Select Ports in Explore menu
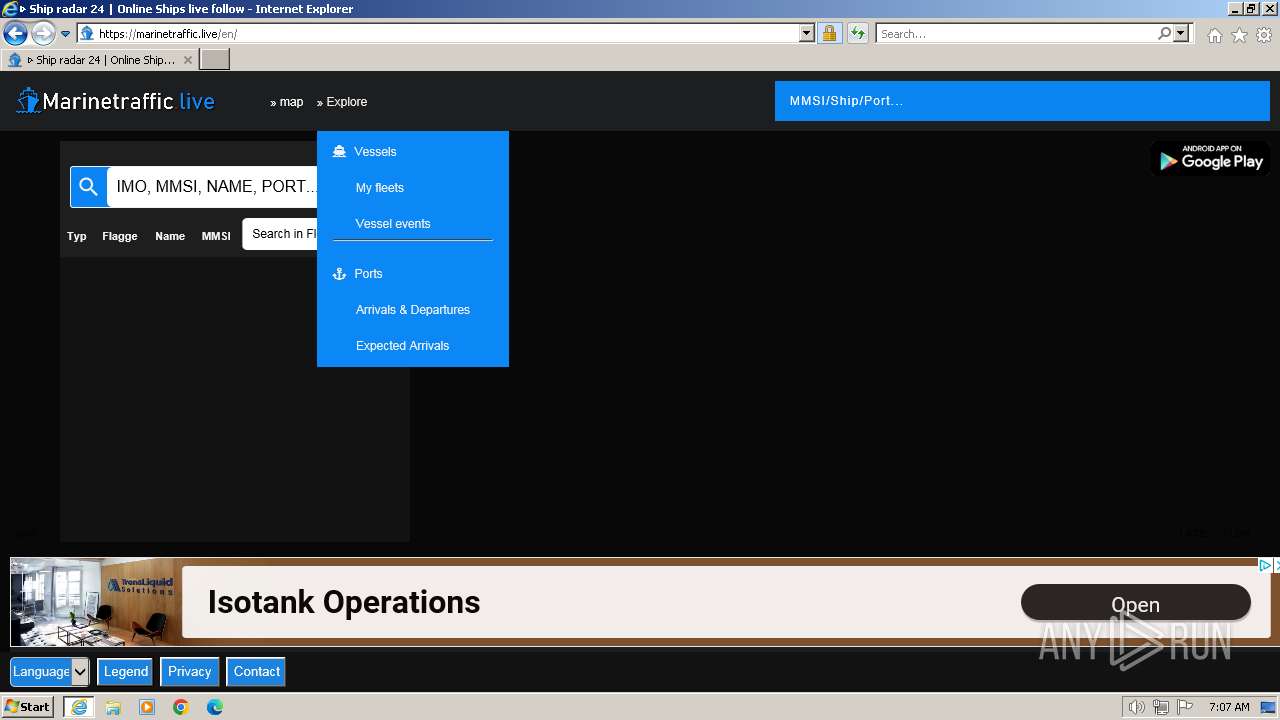 pyautogui.click(x=368, y=274)
